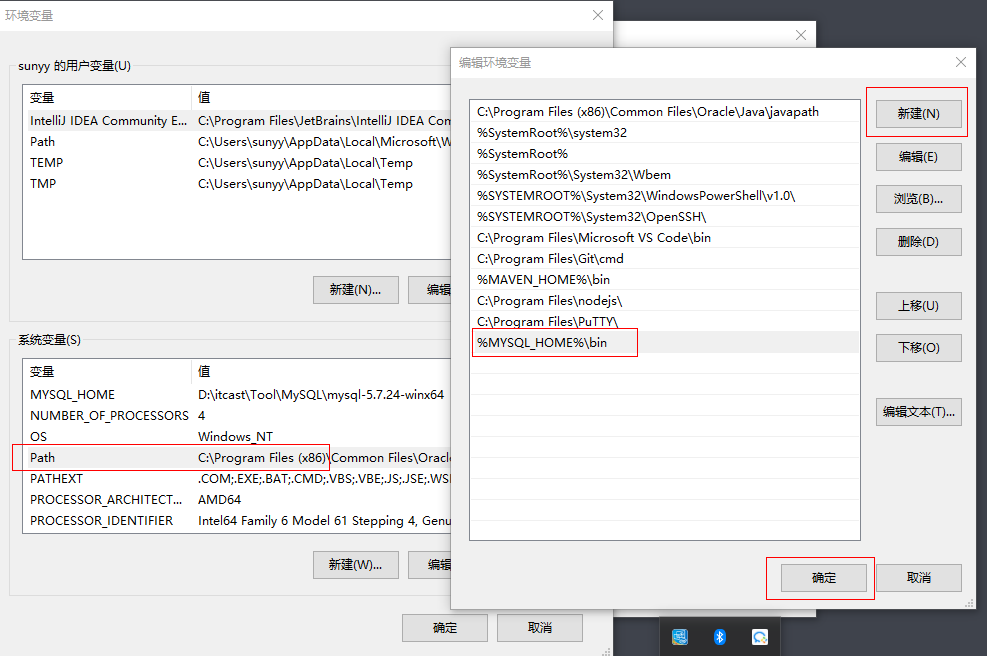Click the white chat-bubble tray icon

click(760, 637)
